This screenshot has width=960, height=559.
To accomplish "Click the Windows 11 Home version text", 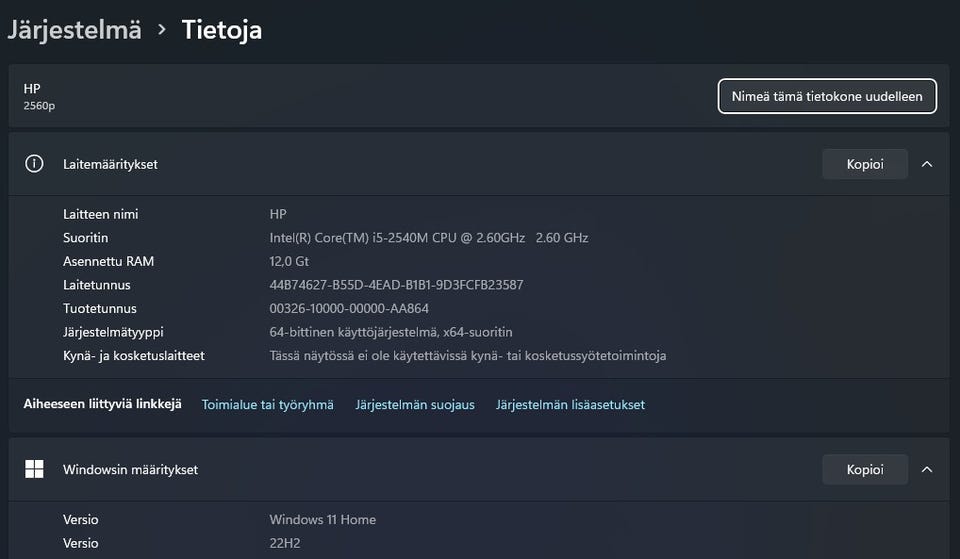I will pos(322,520).
